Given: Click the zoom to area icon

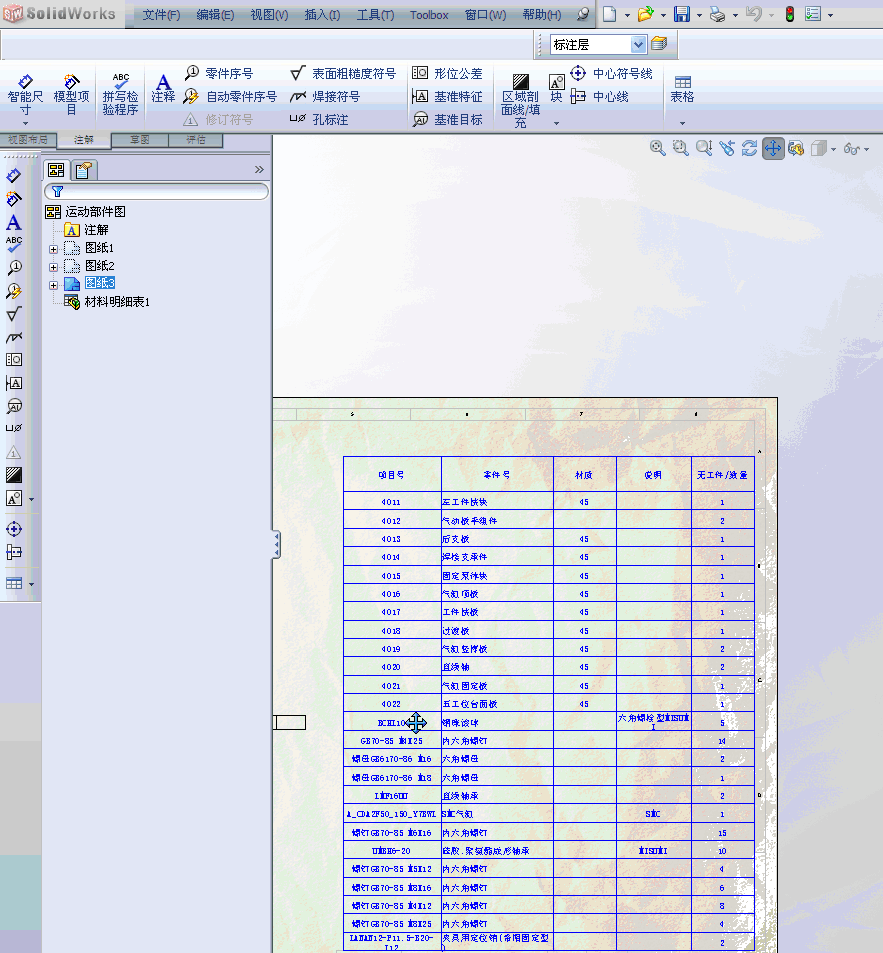Looking at the screenshot, I should [681, 148].
